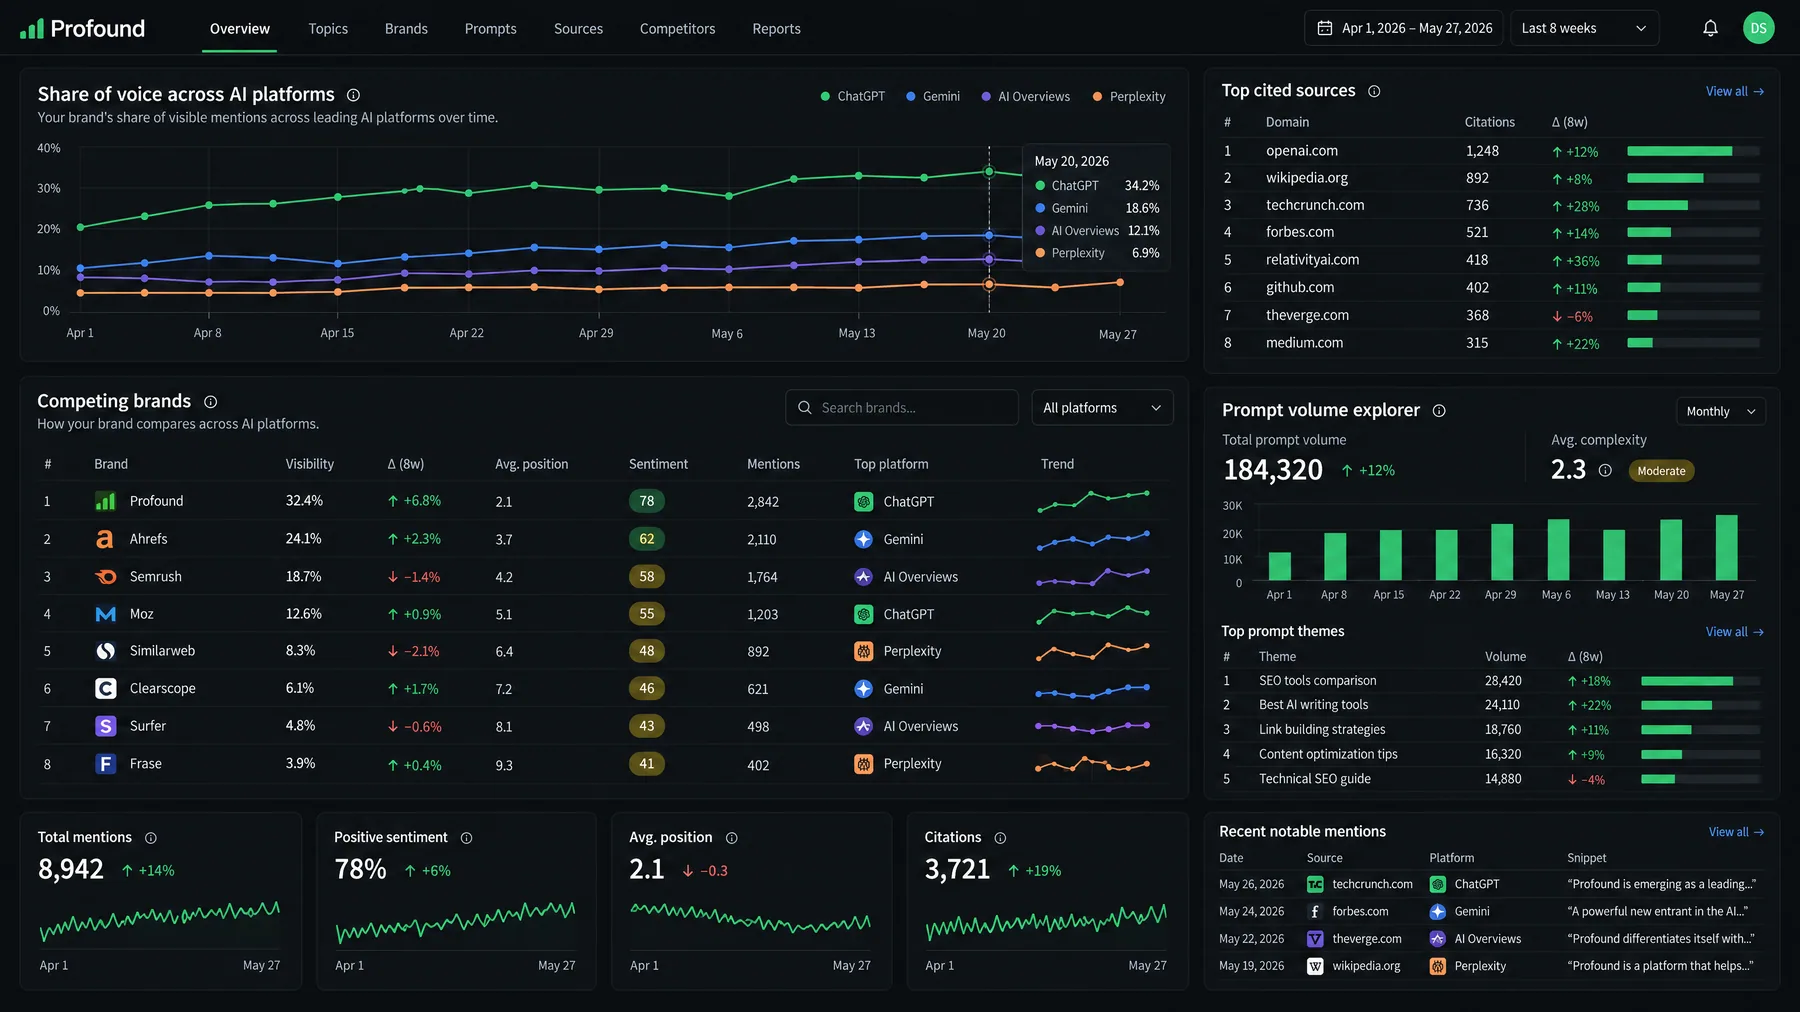Screen dimensions: 1800x1012
Task: Toggle Perplexity series in chart legend
Action: (1129, 97)
